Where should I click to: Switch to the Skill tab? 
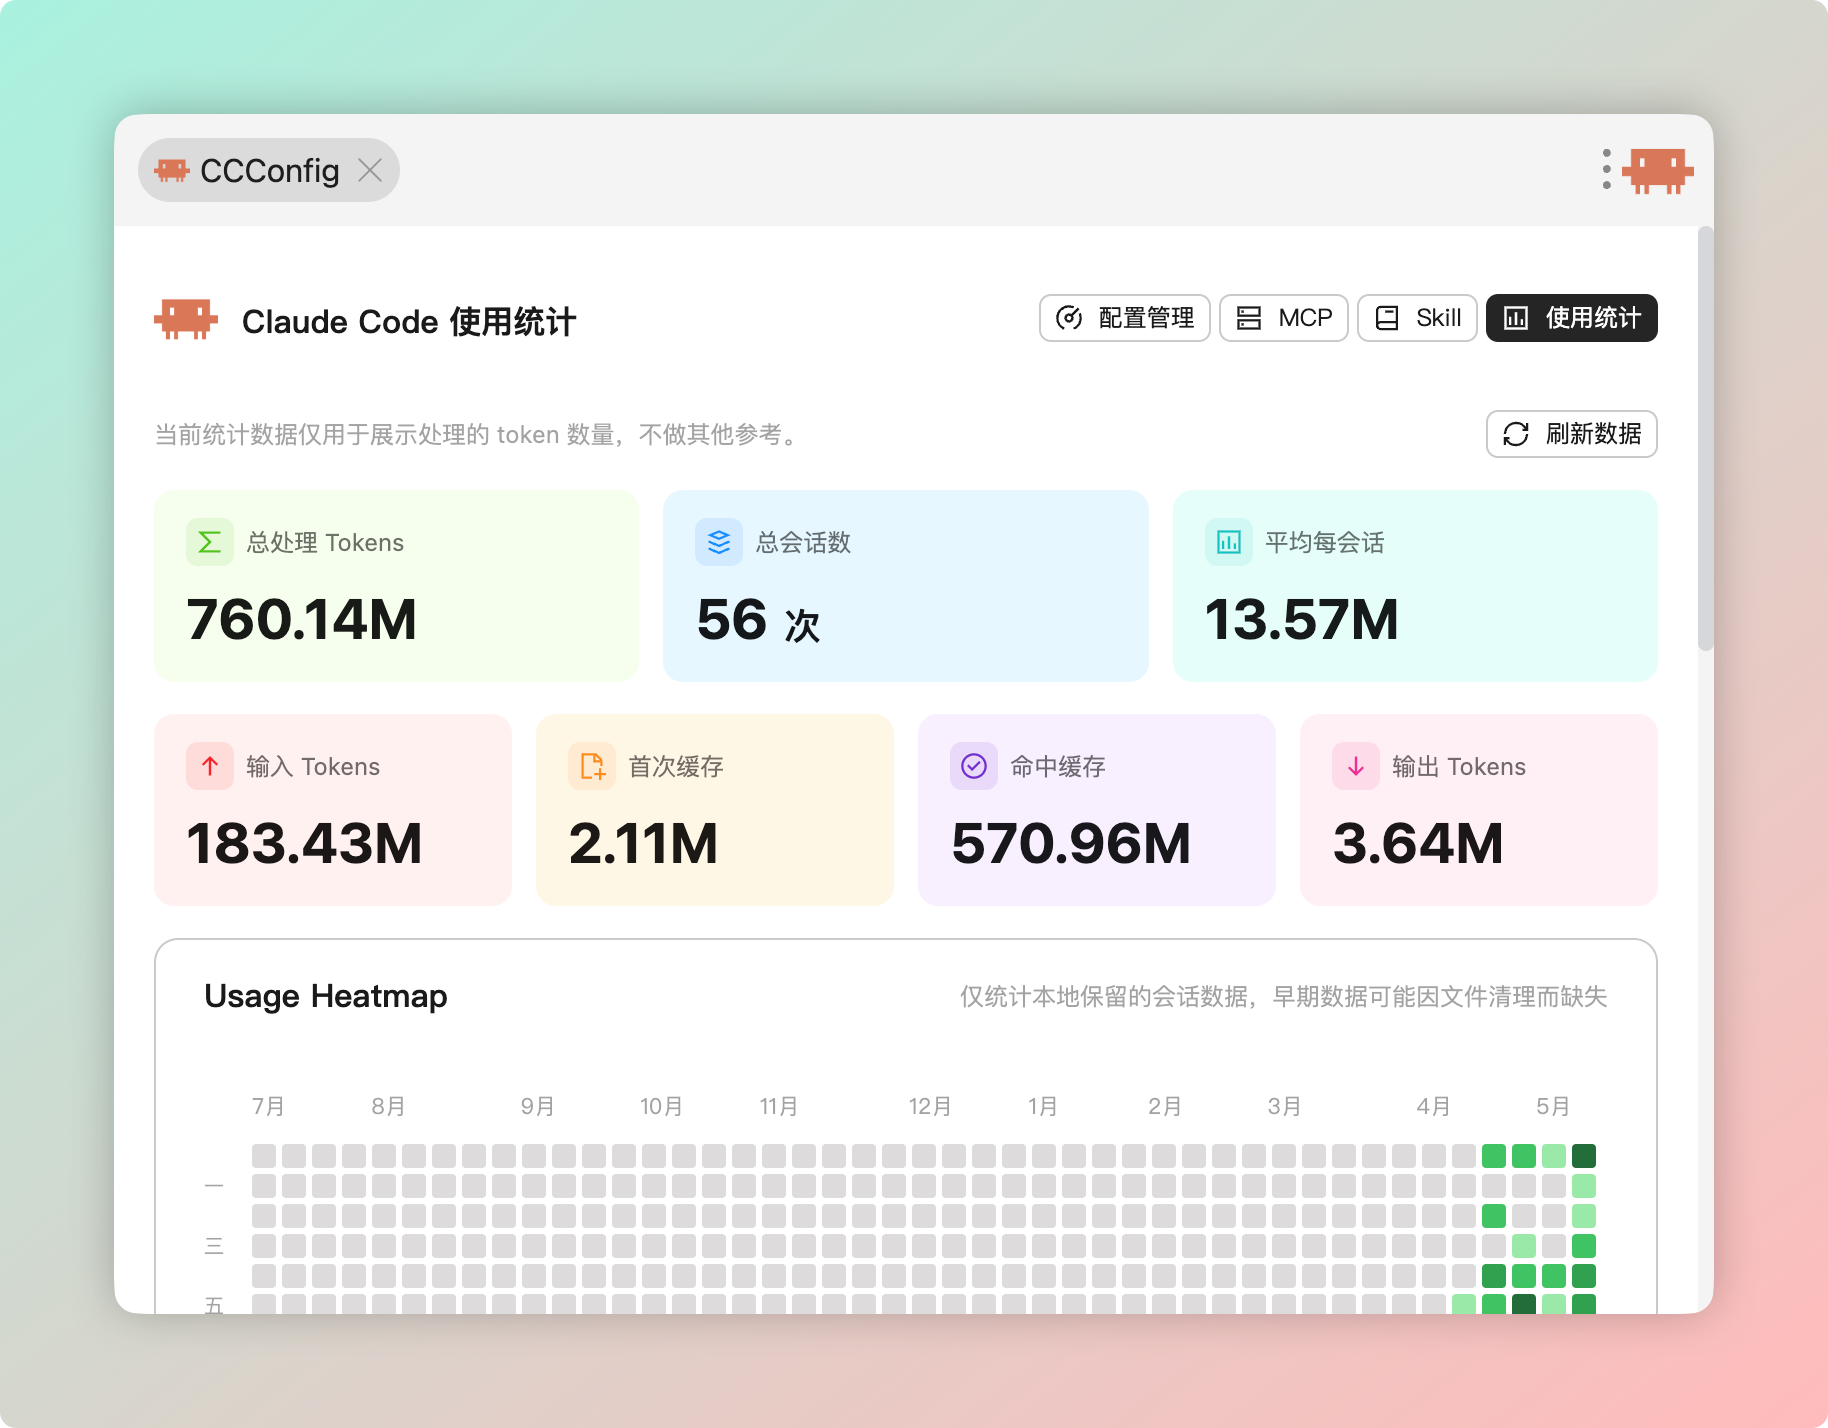click(1417, 318)
